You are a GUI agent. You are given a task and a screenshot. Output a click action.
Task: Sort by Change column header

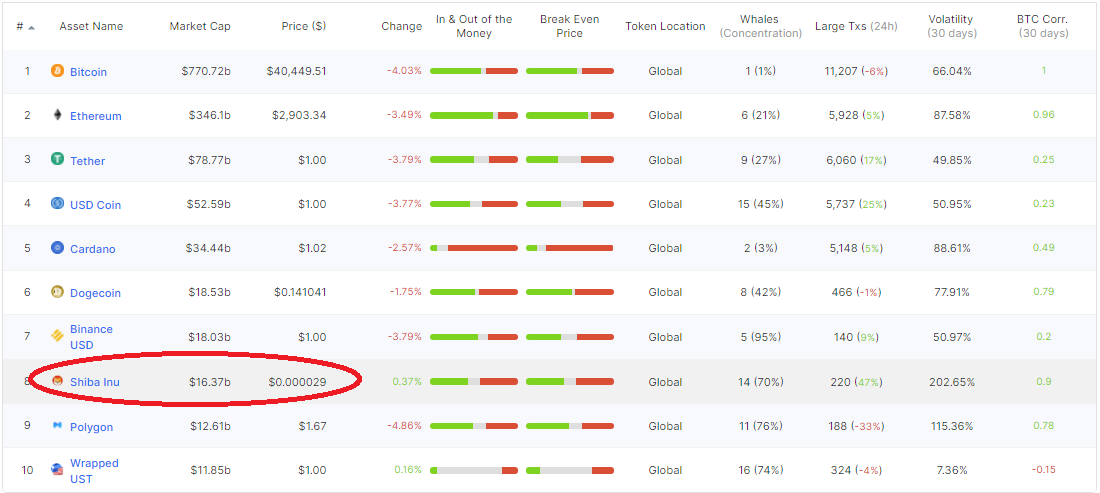click(402, 26)
